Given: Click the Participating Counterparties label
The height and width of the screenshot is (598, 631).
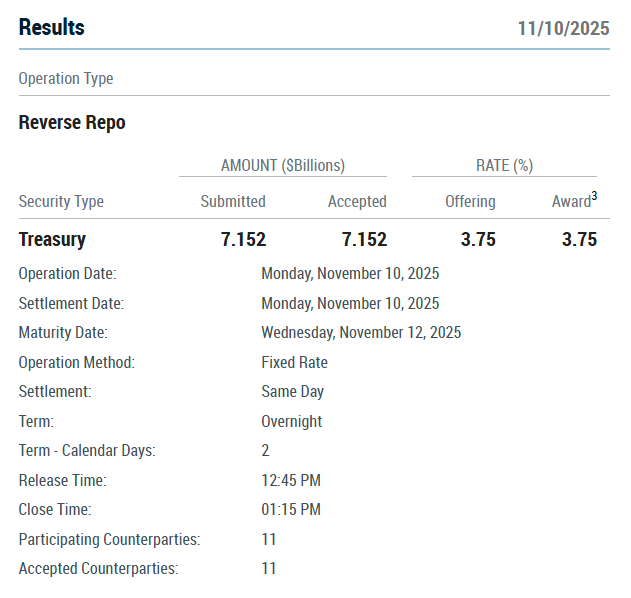Looking at the screenshot, I should 109,540.
